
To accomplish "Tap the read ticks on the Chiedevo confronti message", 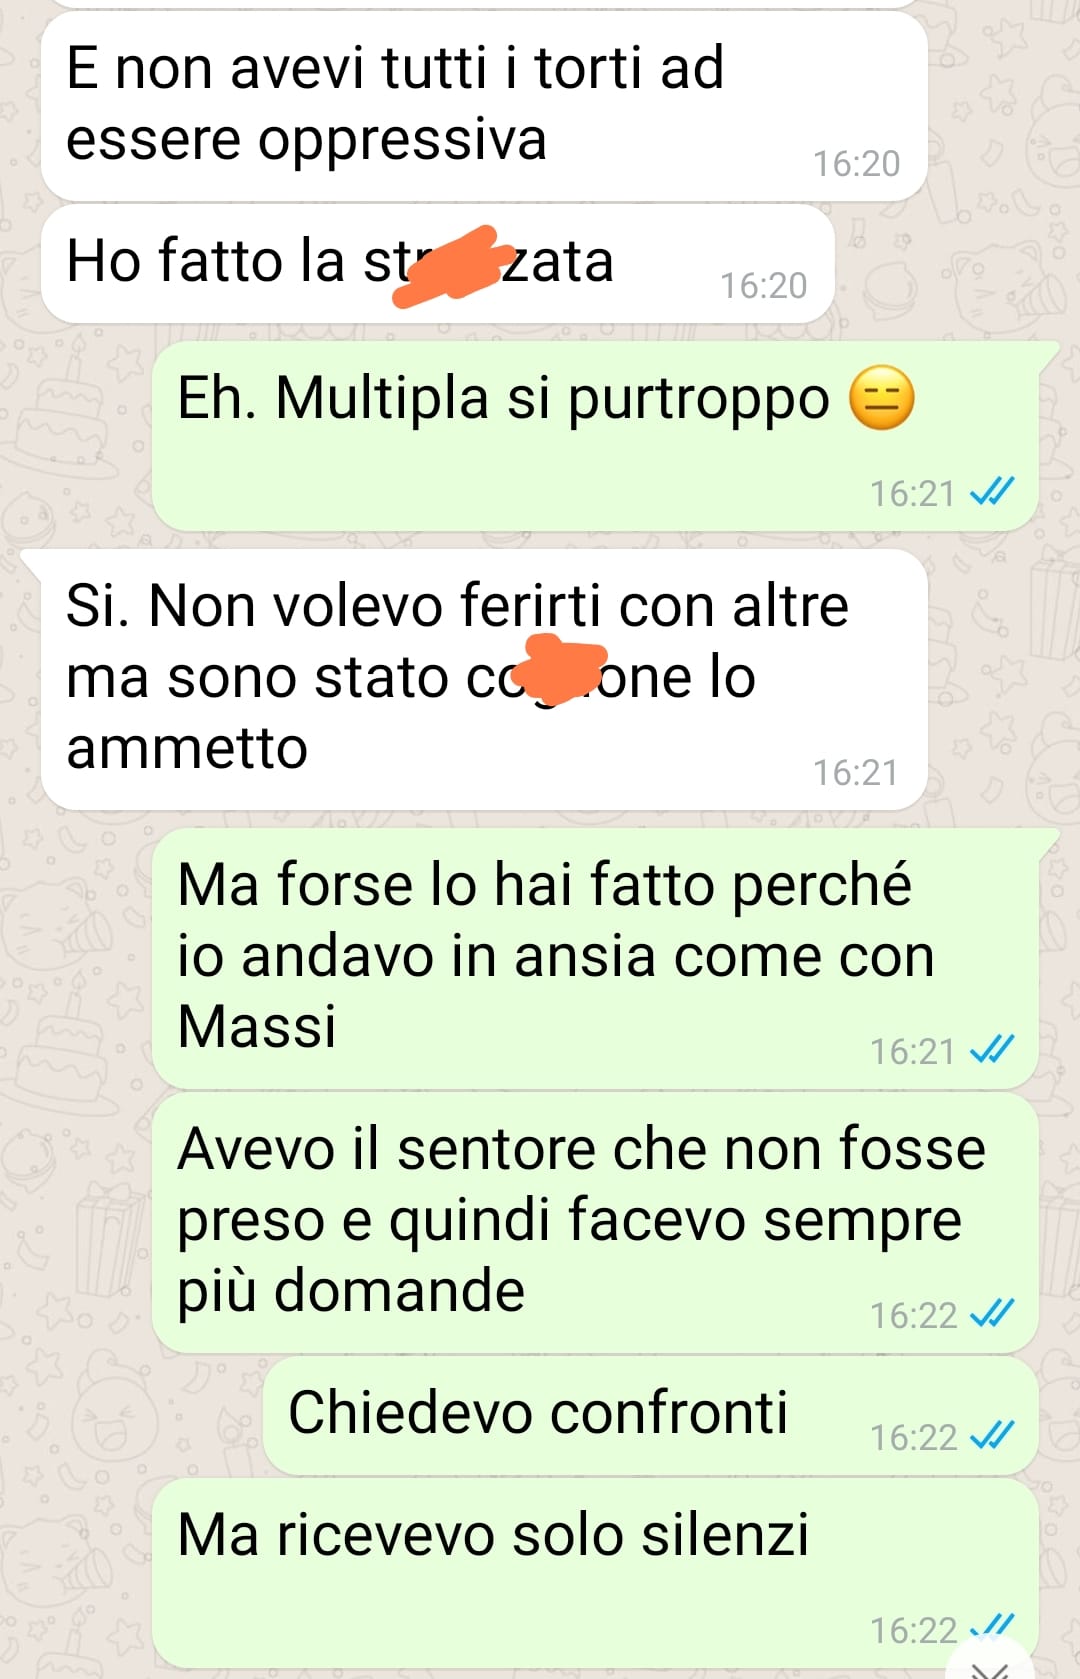I will click(992, 1436).
